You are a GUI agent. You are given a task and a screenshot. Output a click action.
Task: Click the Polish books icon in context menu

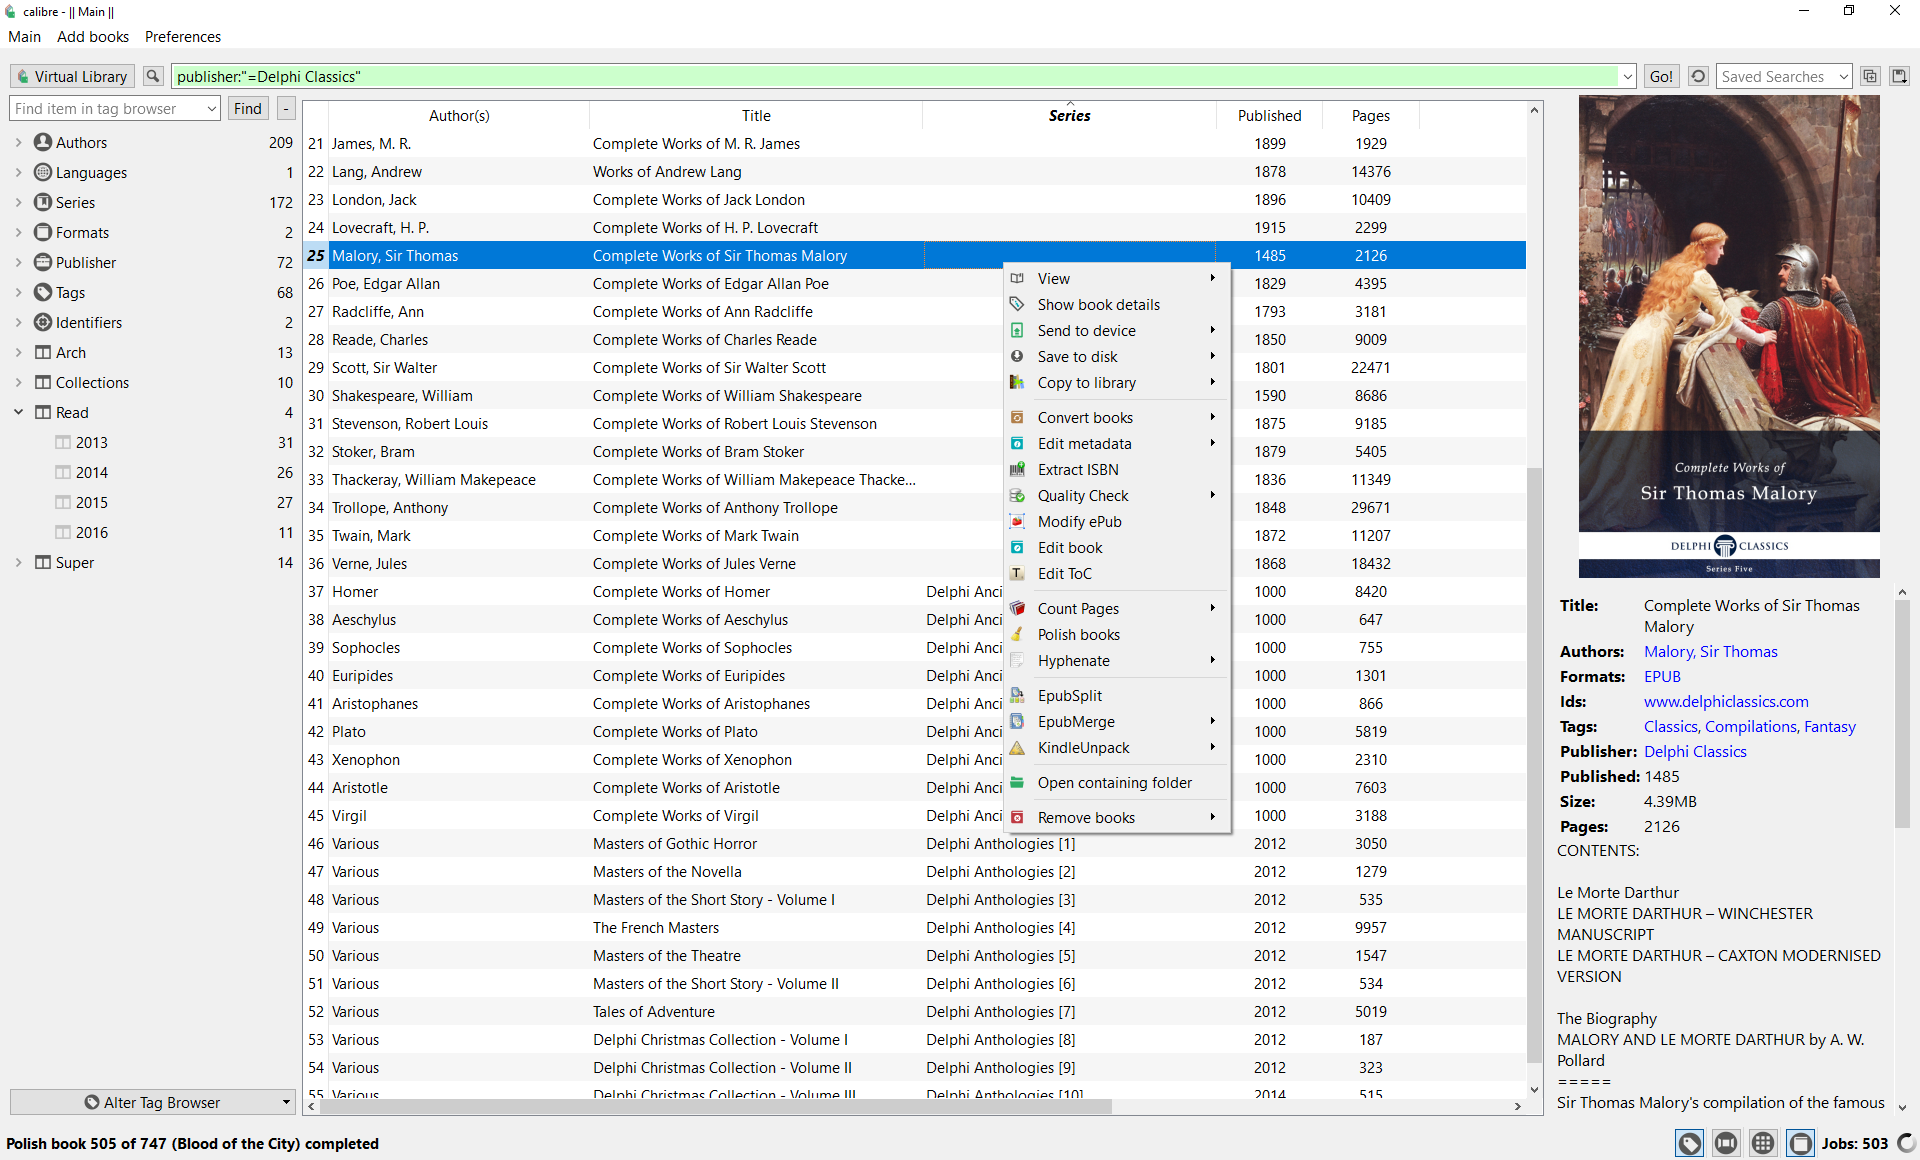[x=1017, y=635]
